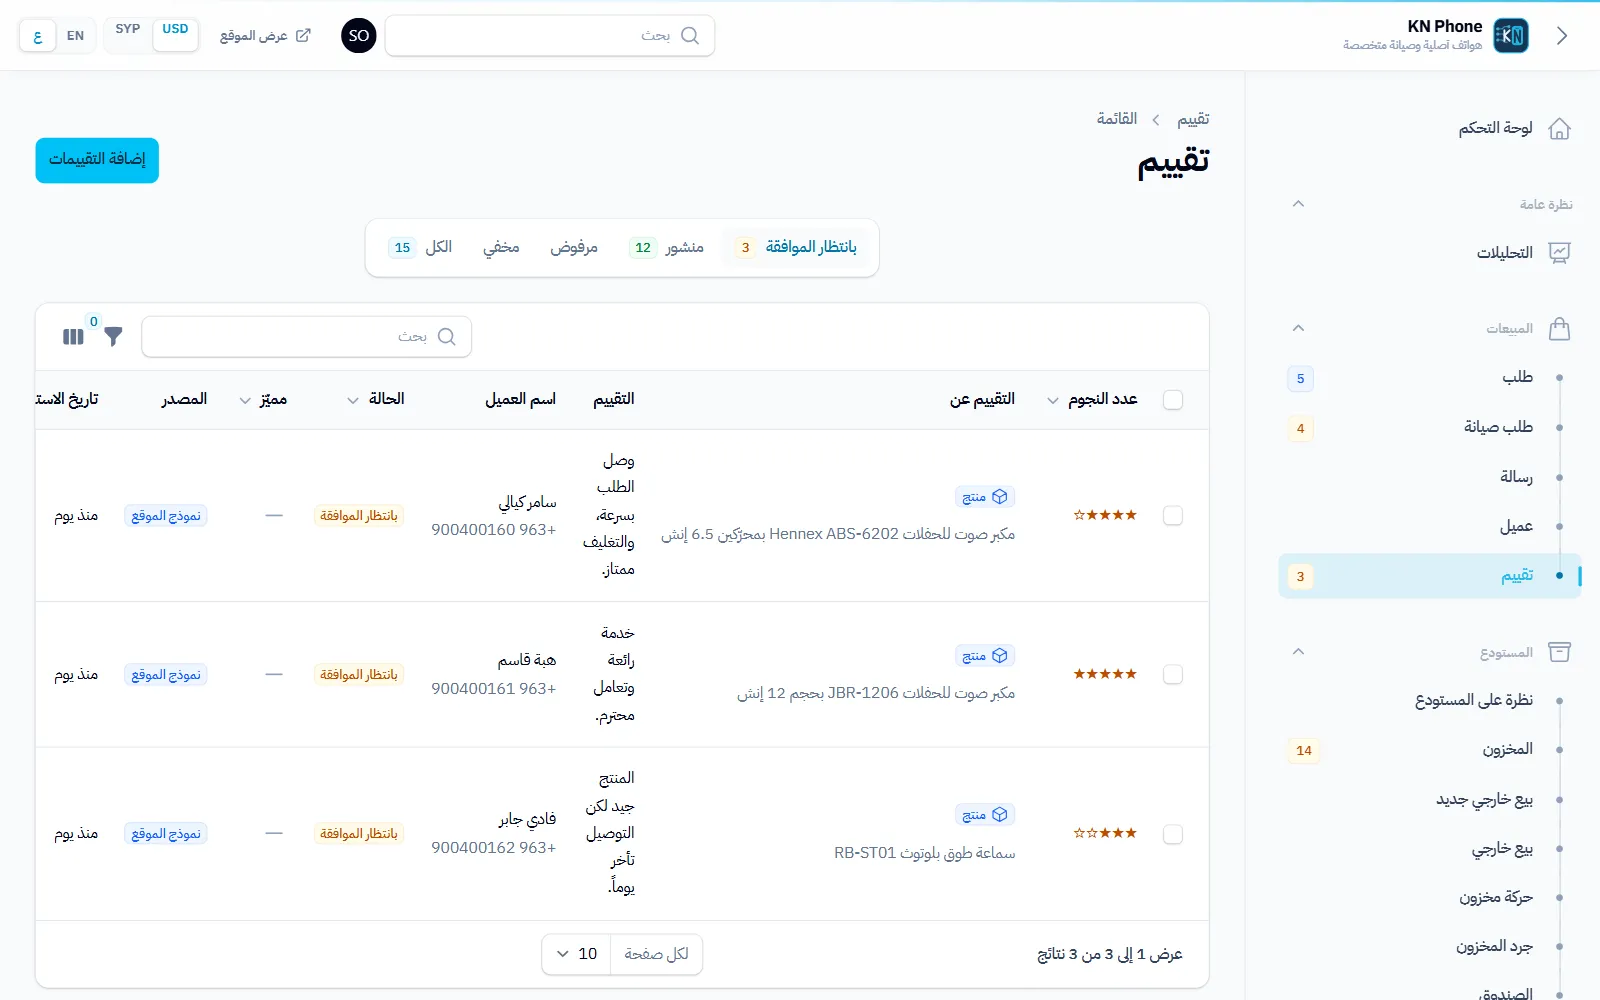Check the select-all checkbox in the table header

pyautogui.click(x=1173, y=400)
